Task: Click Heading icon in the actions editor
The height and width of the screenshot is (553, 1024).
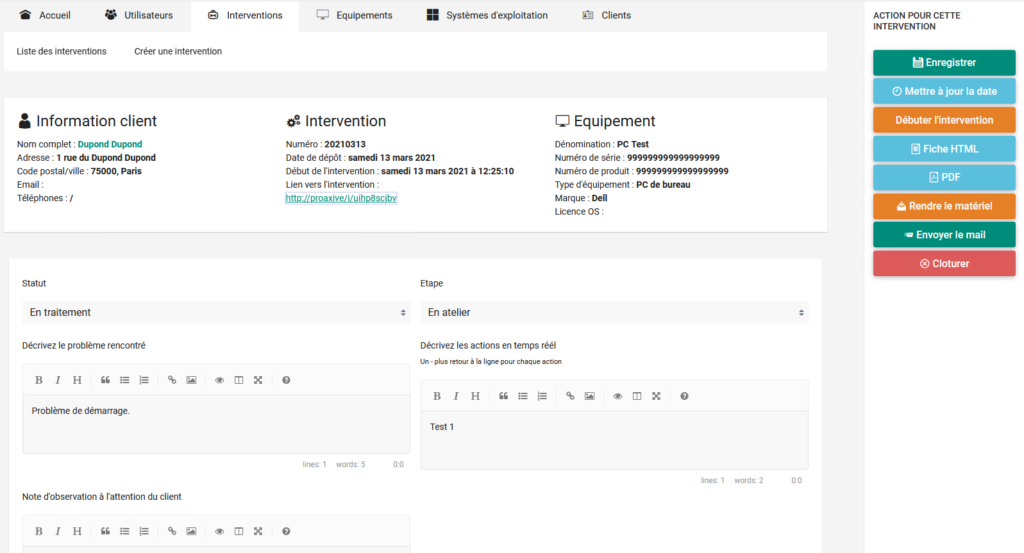Action: click(x=475, y=396)
